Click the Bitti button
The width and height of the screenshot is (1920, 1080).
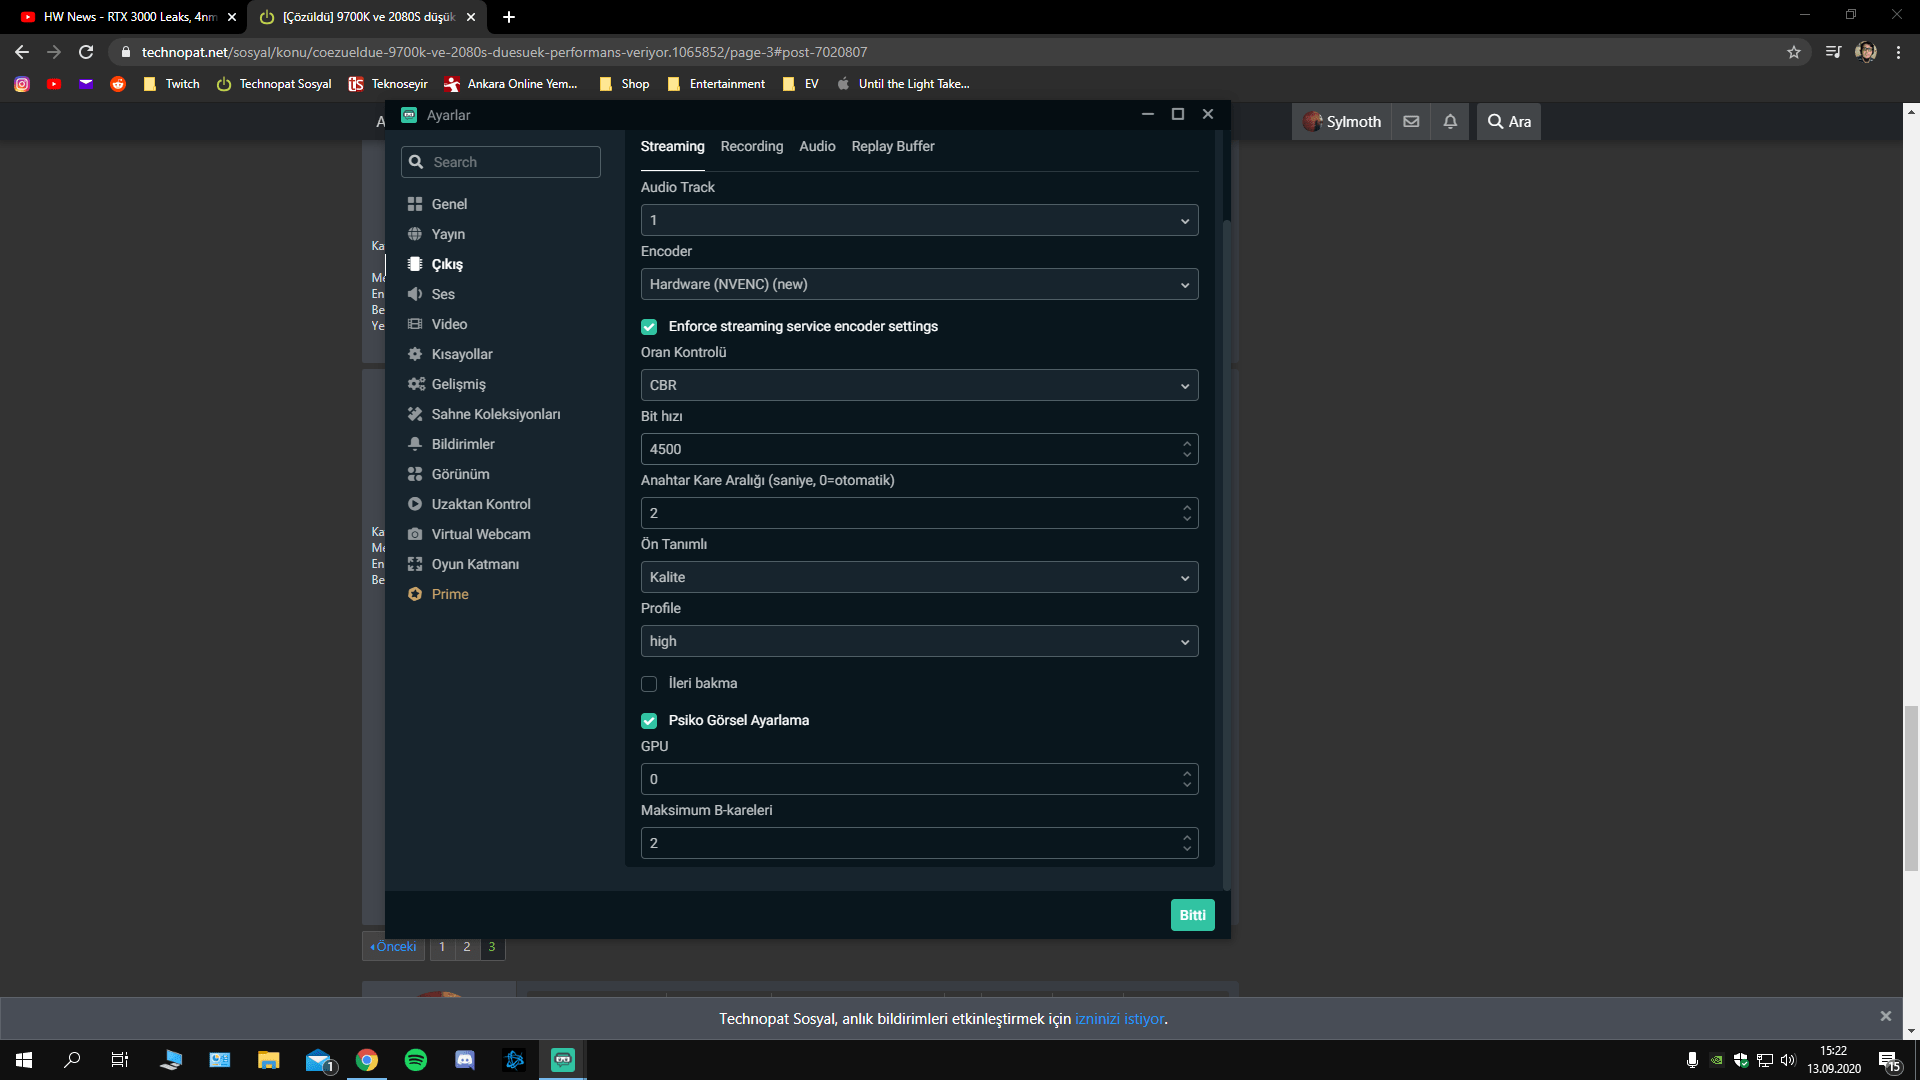(1192, 915)
